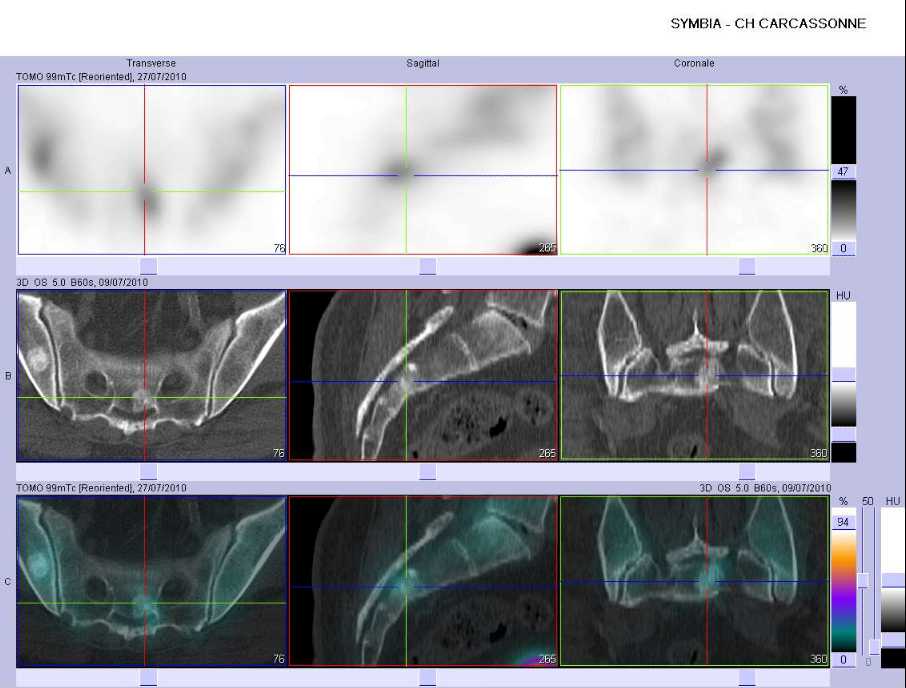Click the row label A

[8, 170]
